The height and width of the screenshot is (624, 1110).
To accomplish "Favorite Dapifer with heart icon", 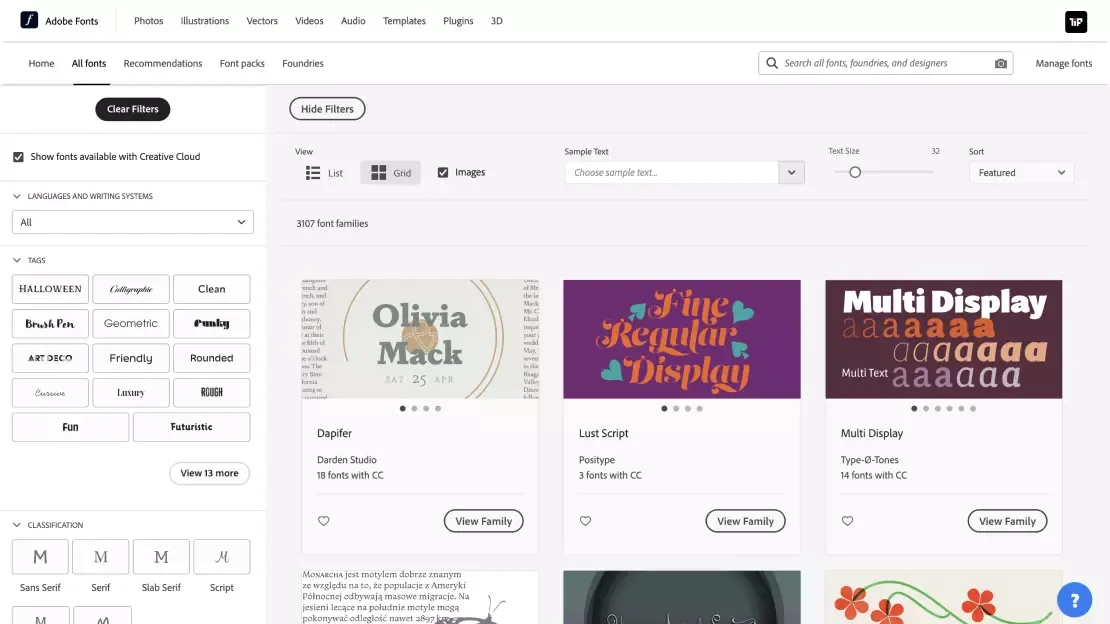I will [324, 521].
